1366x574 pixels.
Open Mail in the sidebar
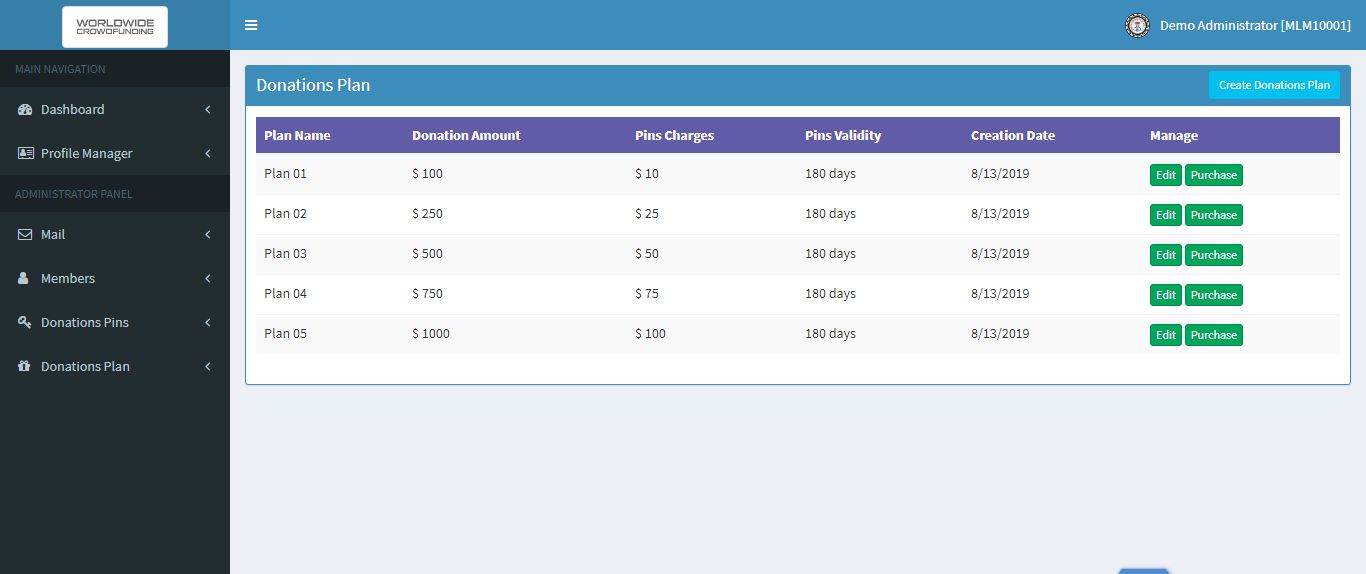pos(115,234)
